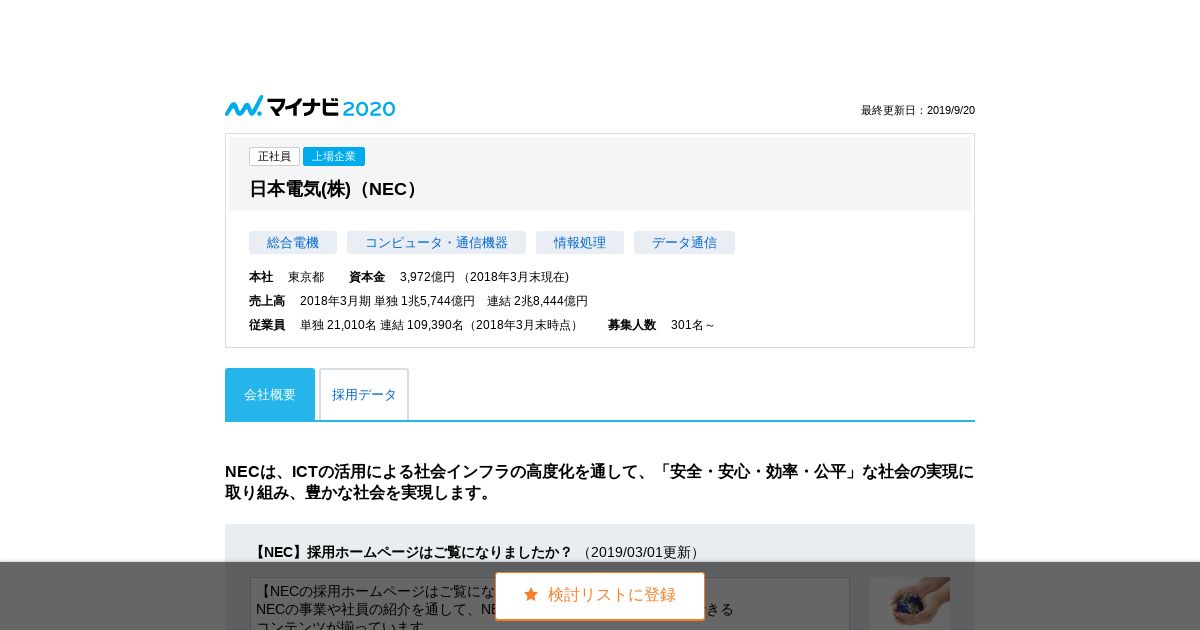Click the company name 日本電気(株)（NEC）

336,189
